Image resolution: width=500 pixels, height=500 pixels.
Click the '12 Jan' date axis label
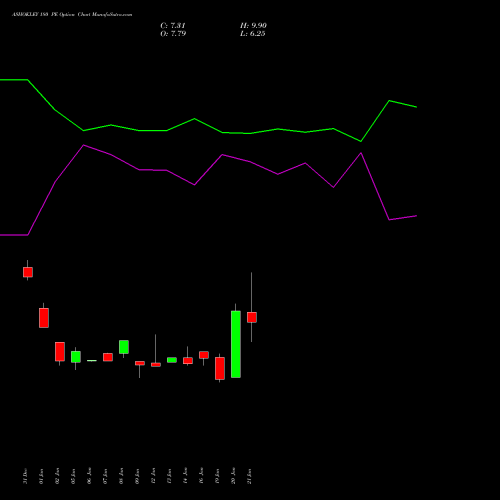153,476
